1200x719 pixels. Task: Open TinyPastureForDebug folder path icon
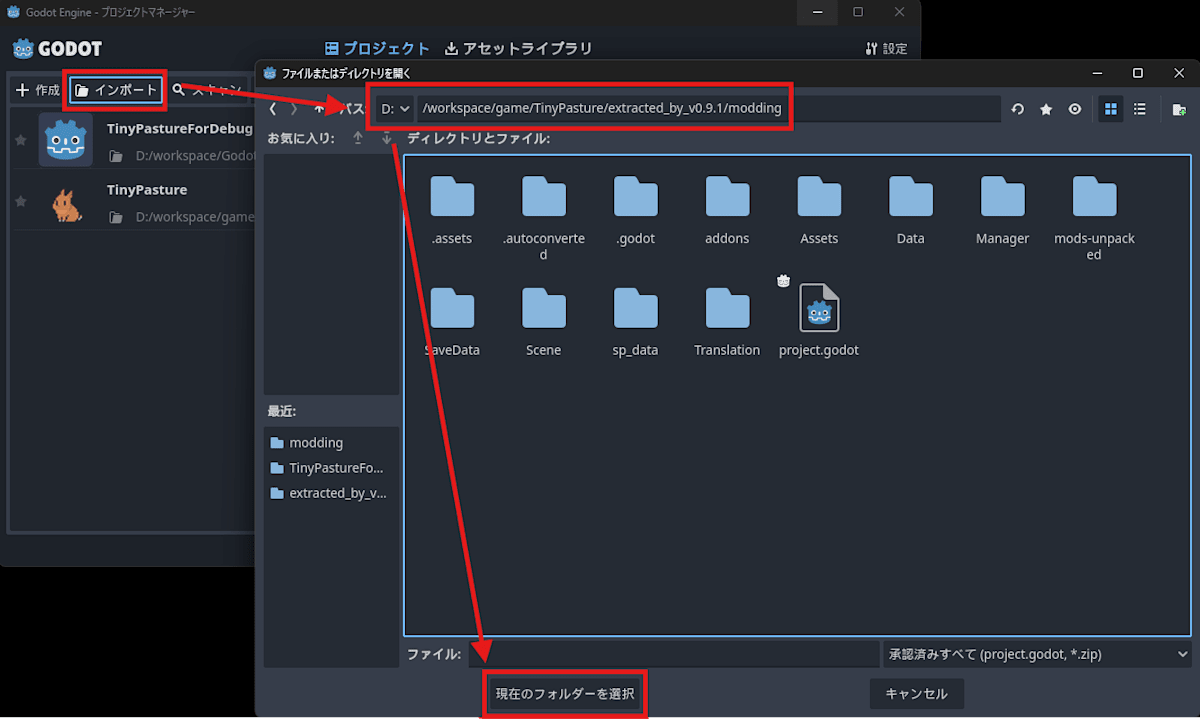click(116, 157)
